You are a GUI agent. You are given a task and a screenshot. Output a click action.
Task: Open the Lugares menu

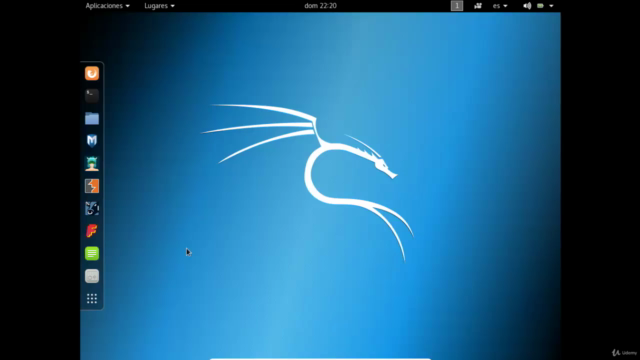(x=159, y=6)
